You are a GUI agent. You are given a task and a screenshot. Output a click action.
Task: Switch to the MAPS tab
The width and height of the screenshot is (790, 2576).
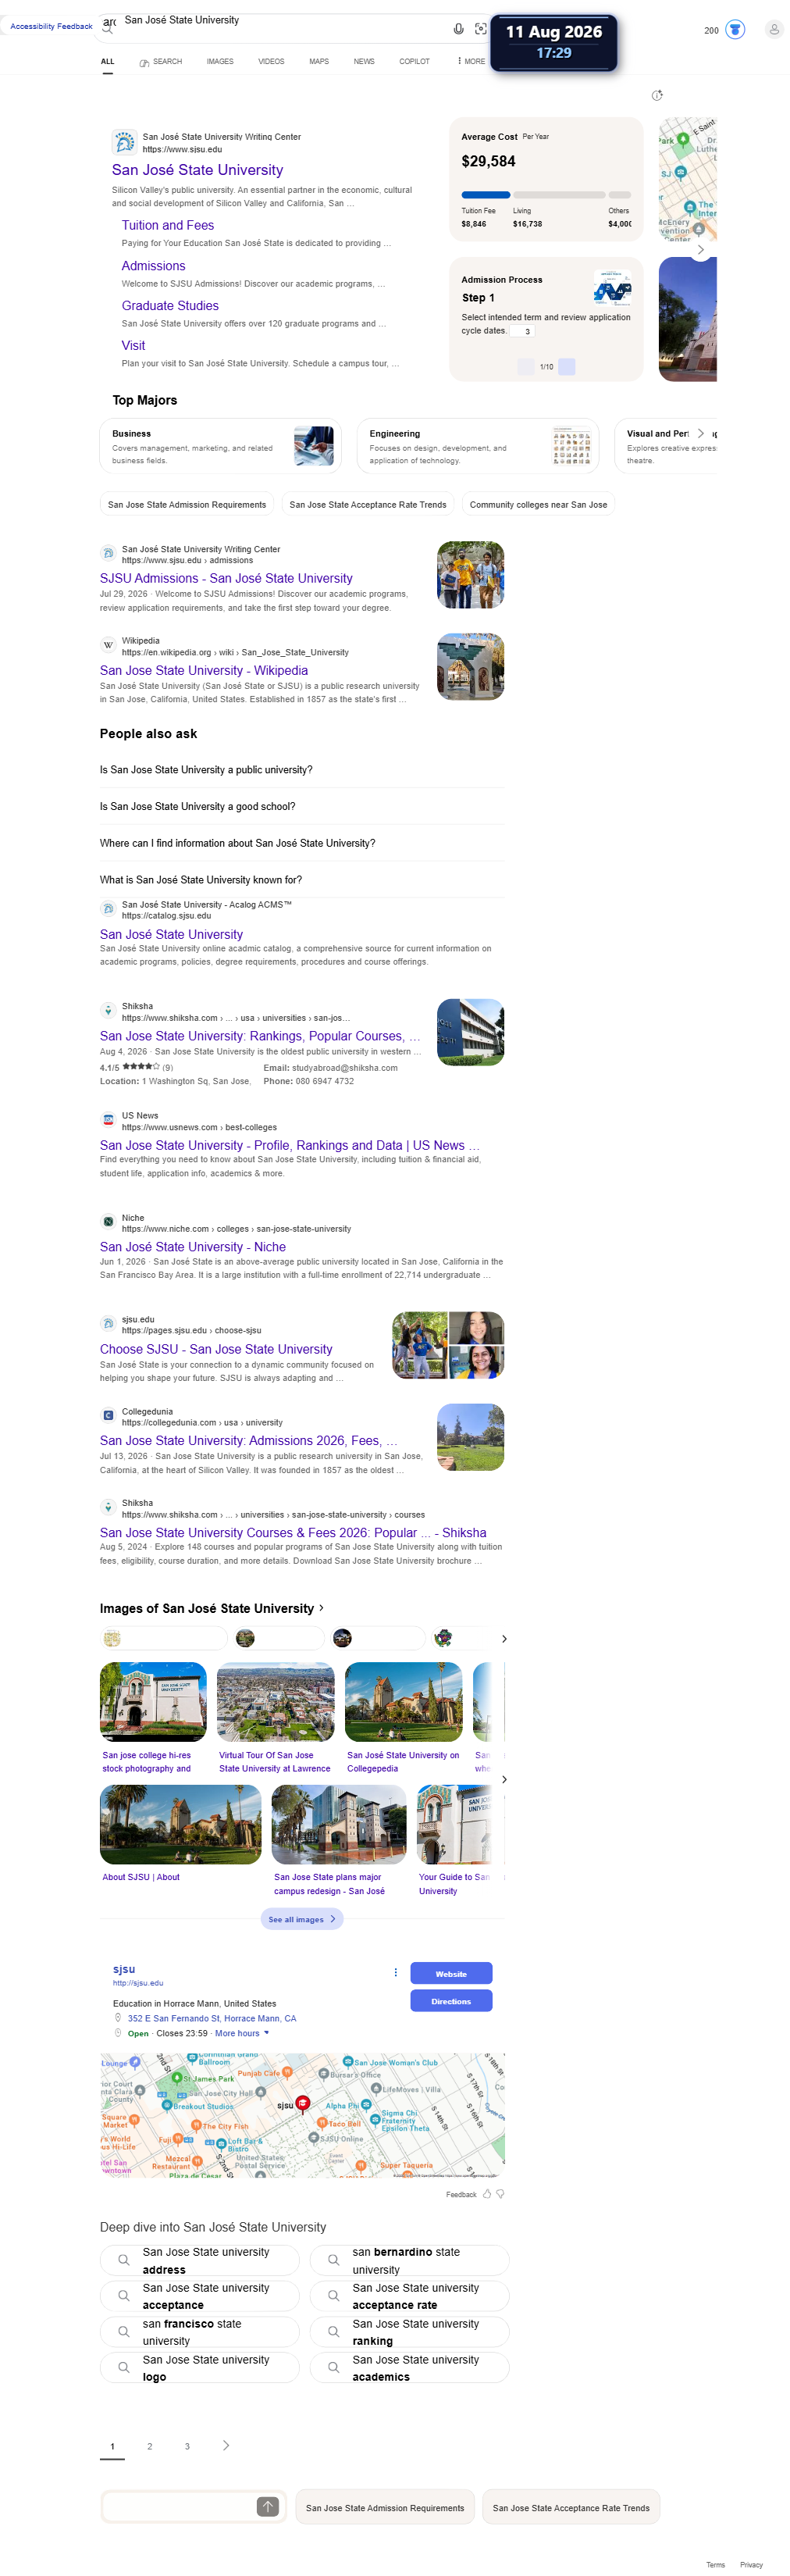pyautogui.click(x=319, y=62)
